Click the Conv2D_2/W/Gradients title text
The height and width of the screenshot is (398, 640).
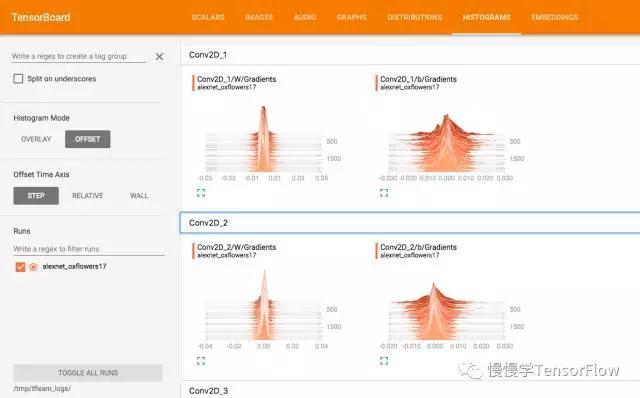click(236, 247)
